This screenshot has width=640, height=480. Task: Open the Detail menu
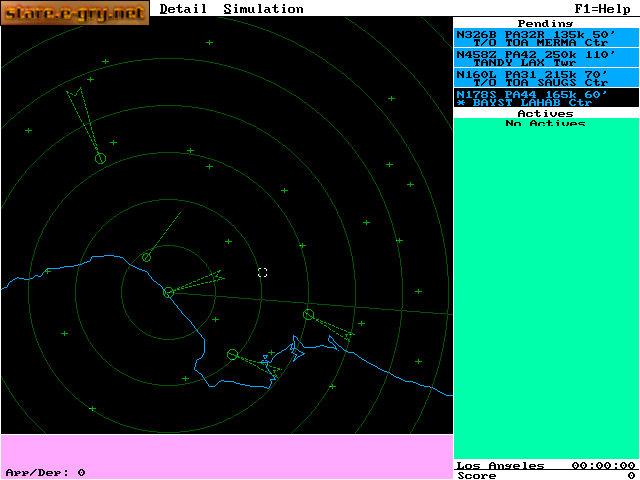click(x=183, y=9)
